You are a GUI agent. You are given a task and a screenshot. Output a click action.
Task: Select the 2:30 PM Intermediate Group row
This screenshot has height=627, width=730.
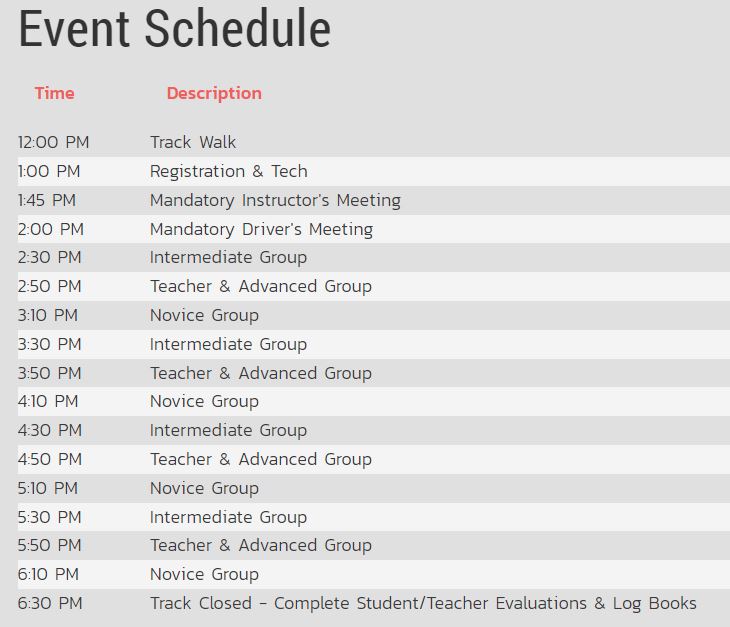tap(228, 257)
